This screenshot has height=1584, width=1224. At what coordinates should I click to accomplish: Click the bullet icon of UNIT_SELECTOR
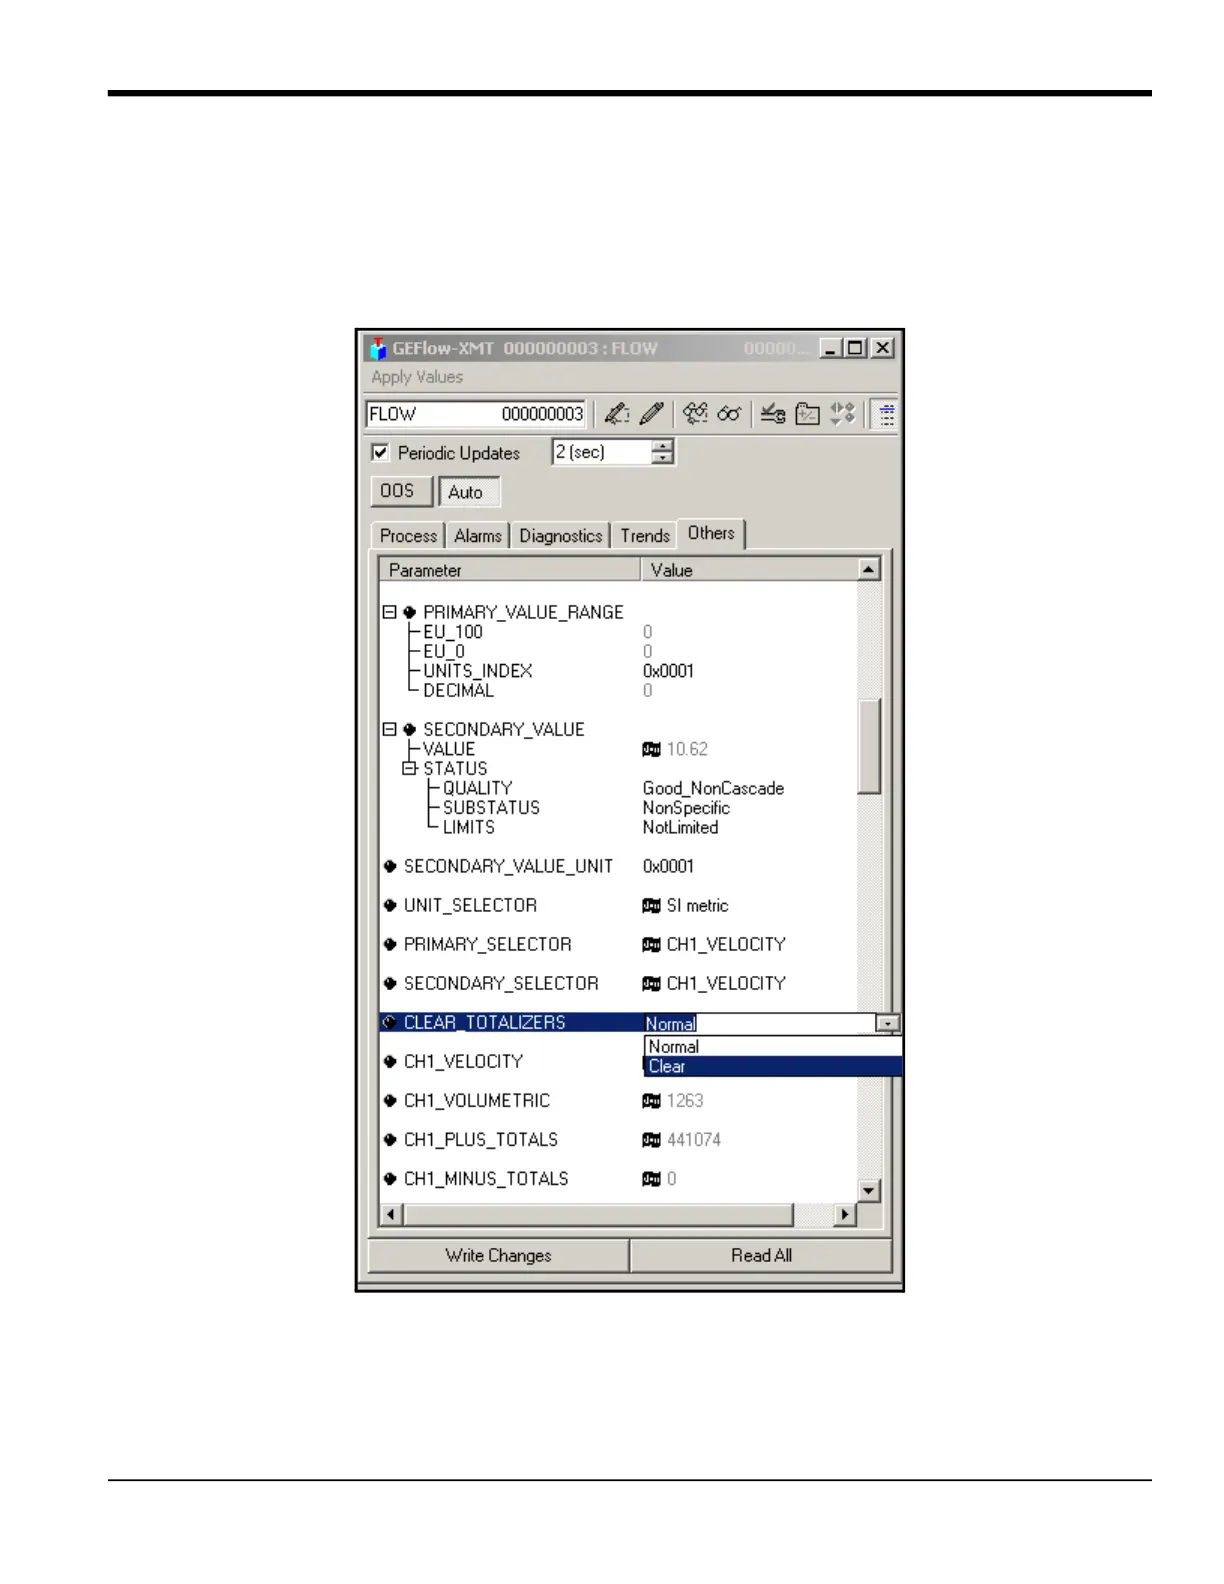(390, 905)
